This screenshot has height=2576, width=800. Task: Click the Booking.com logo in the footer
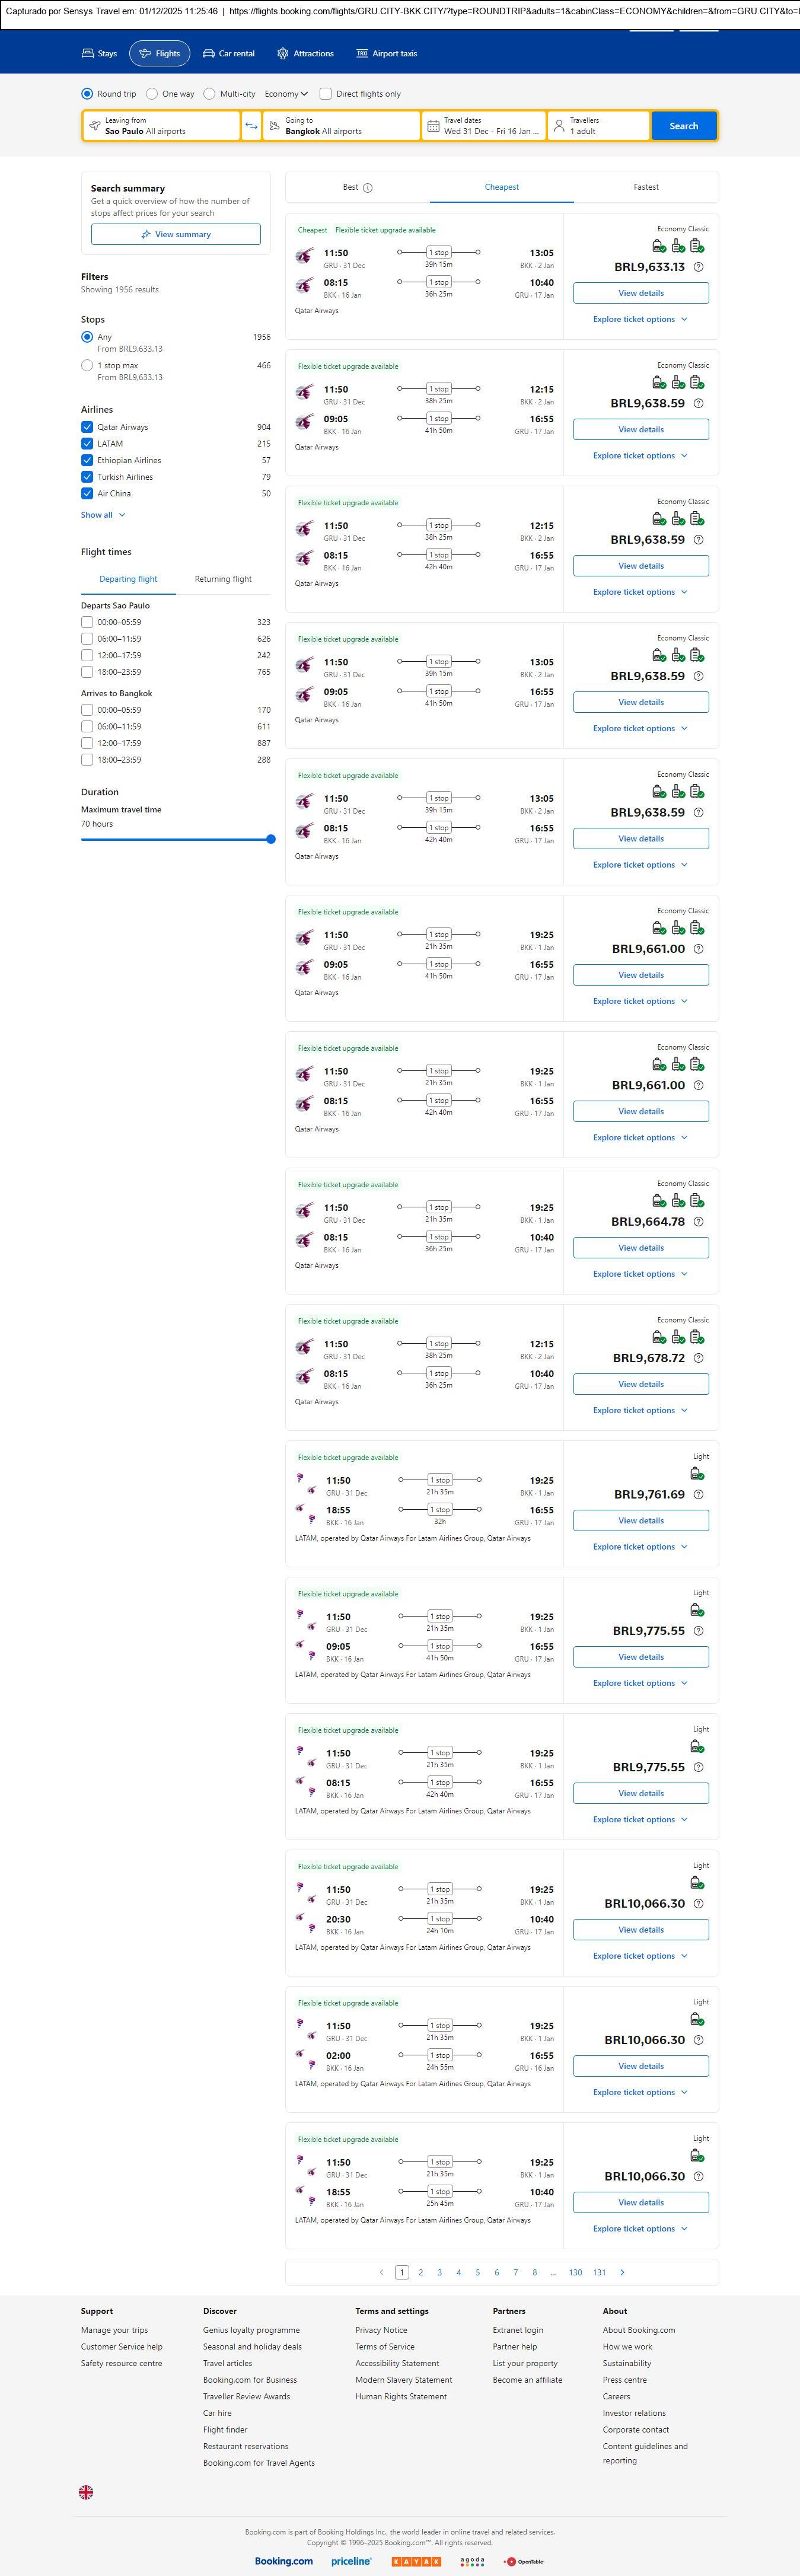[283, 2561]
